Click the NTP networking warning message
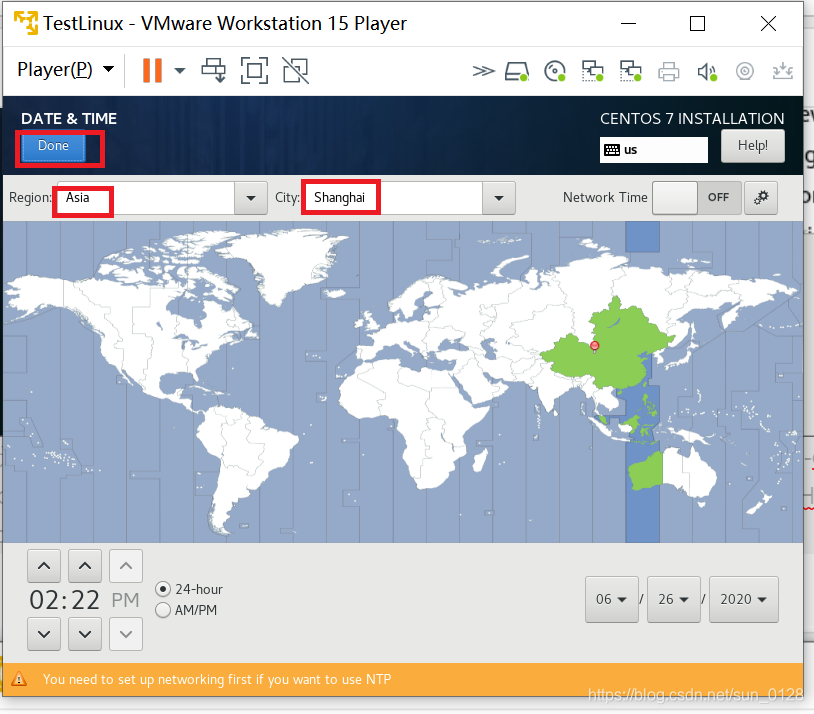The height and width of the screenshot is (714, 814). tap(217, 679)
